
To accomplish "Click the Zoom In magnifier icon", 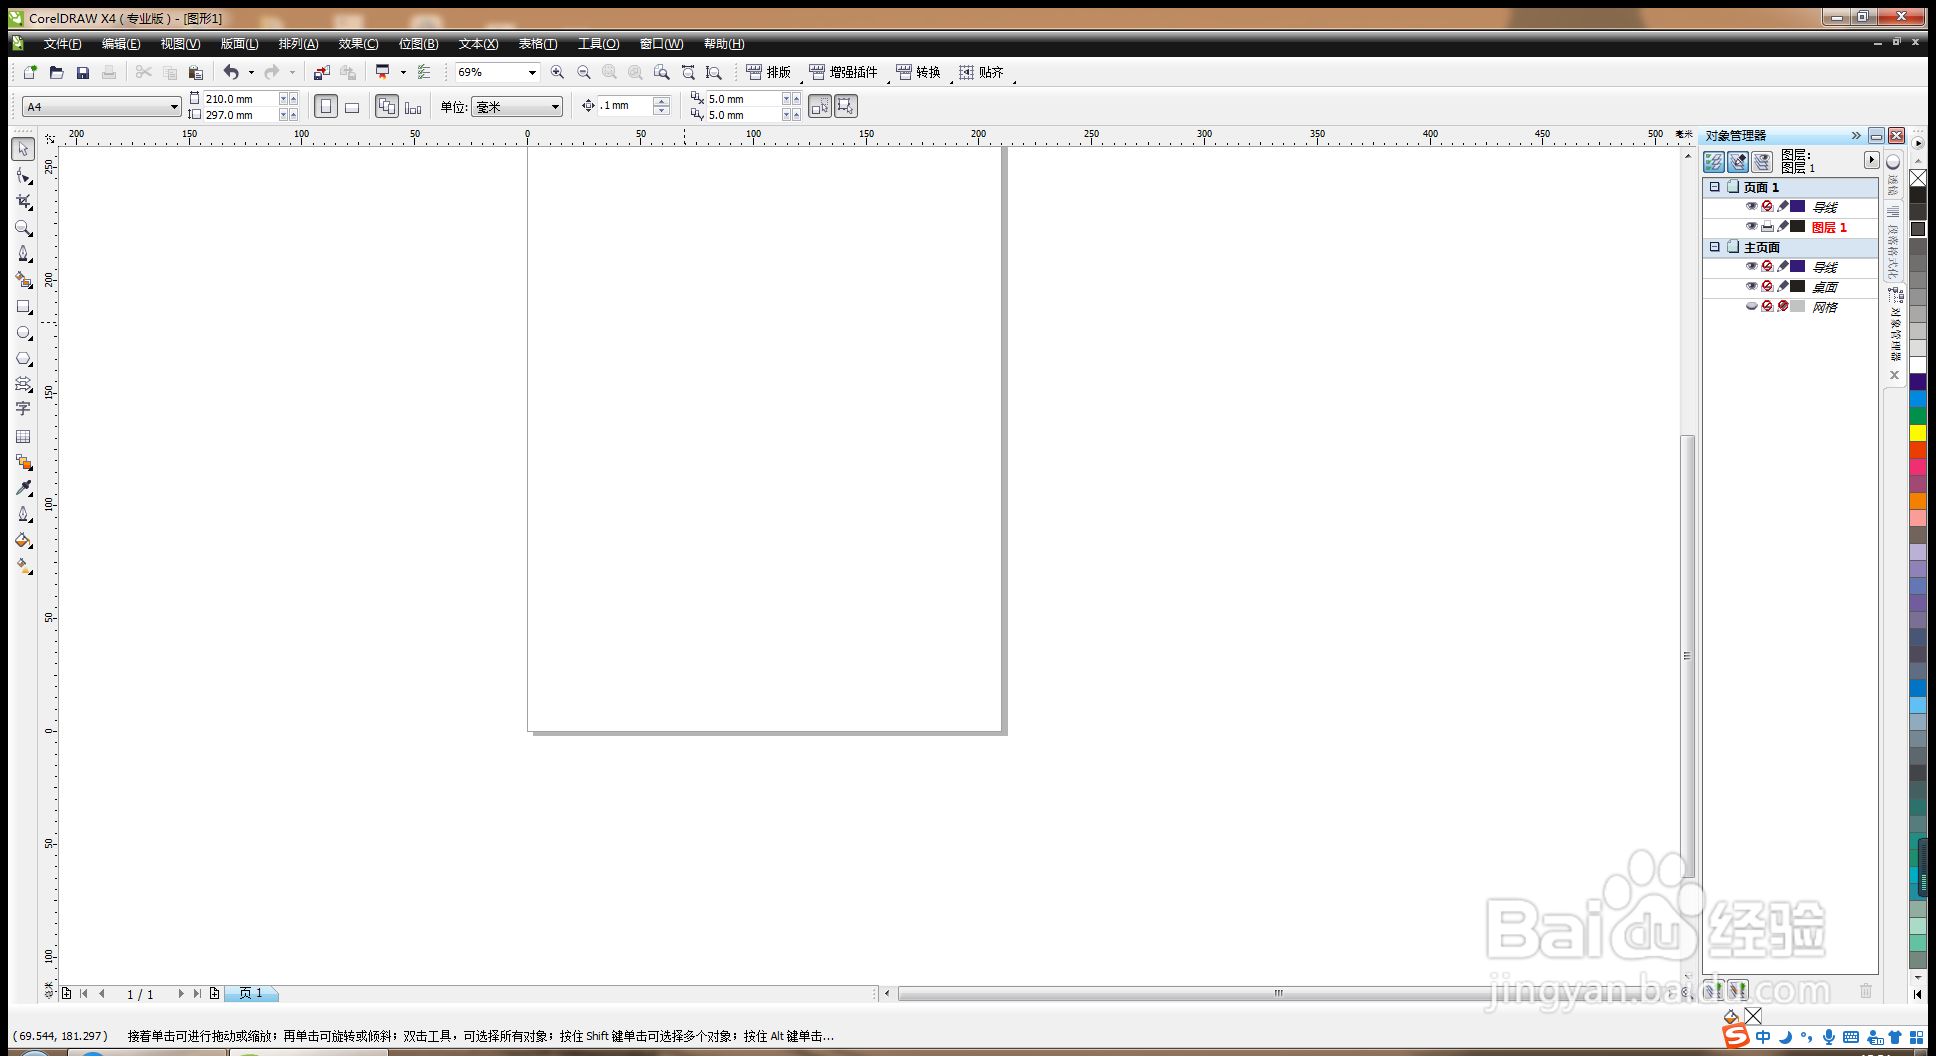I will click(557, 72).
